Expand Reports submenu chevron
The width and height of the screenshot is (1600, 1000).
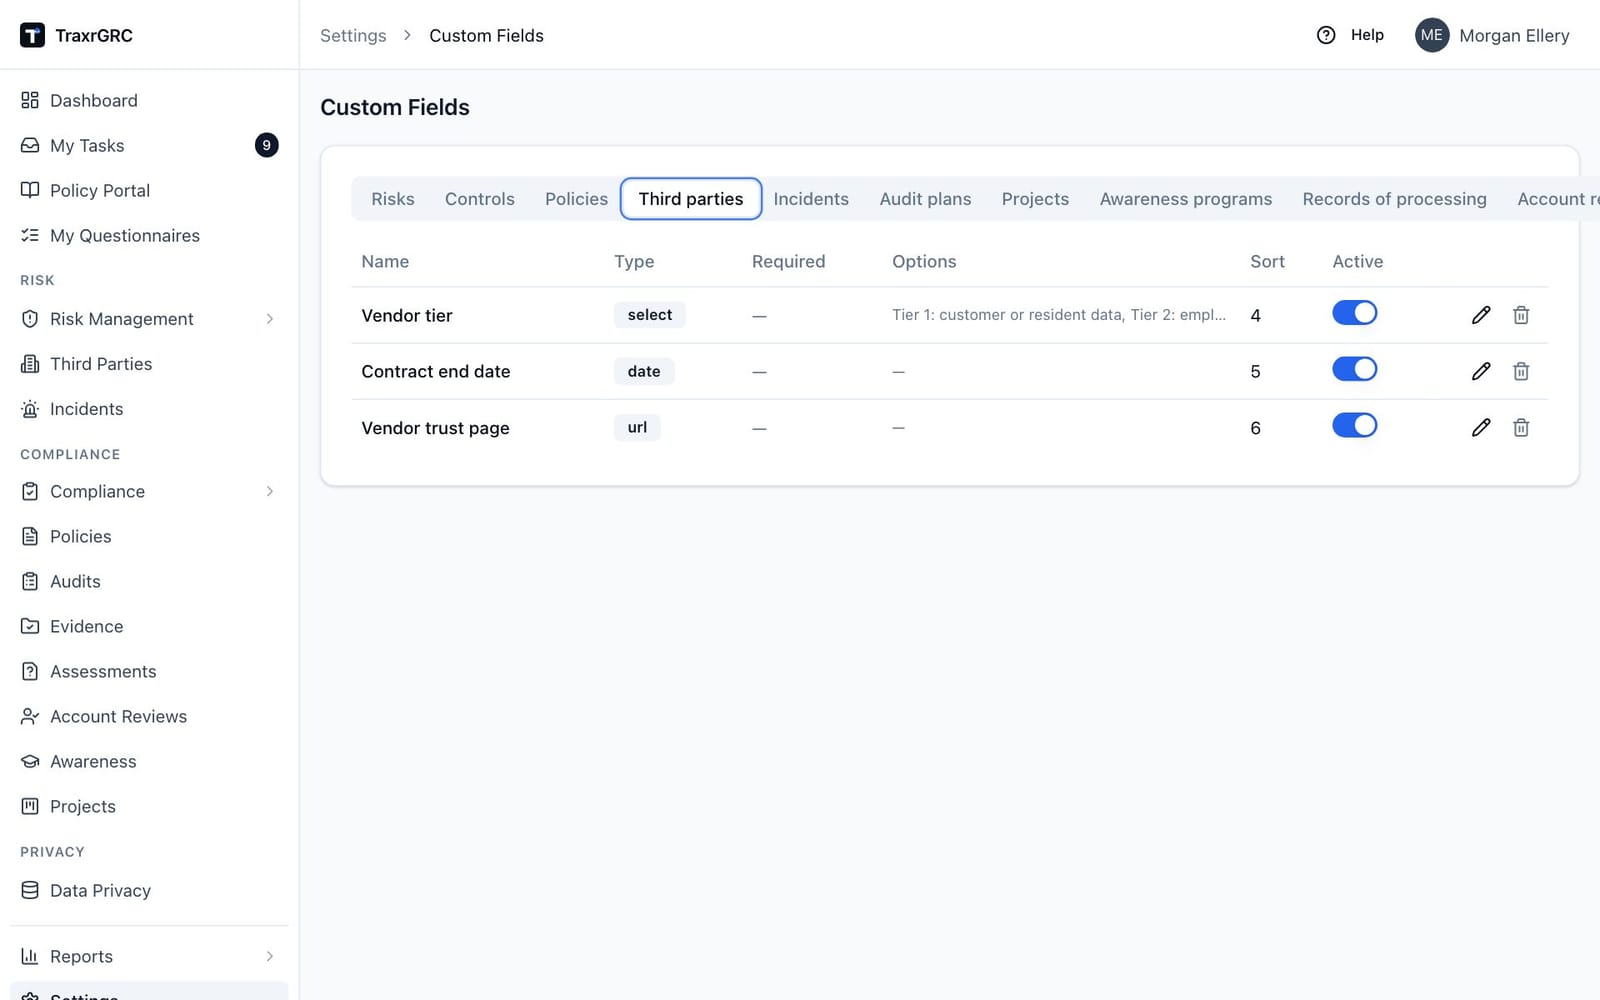click(x=270, y=956)
